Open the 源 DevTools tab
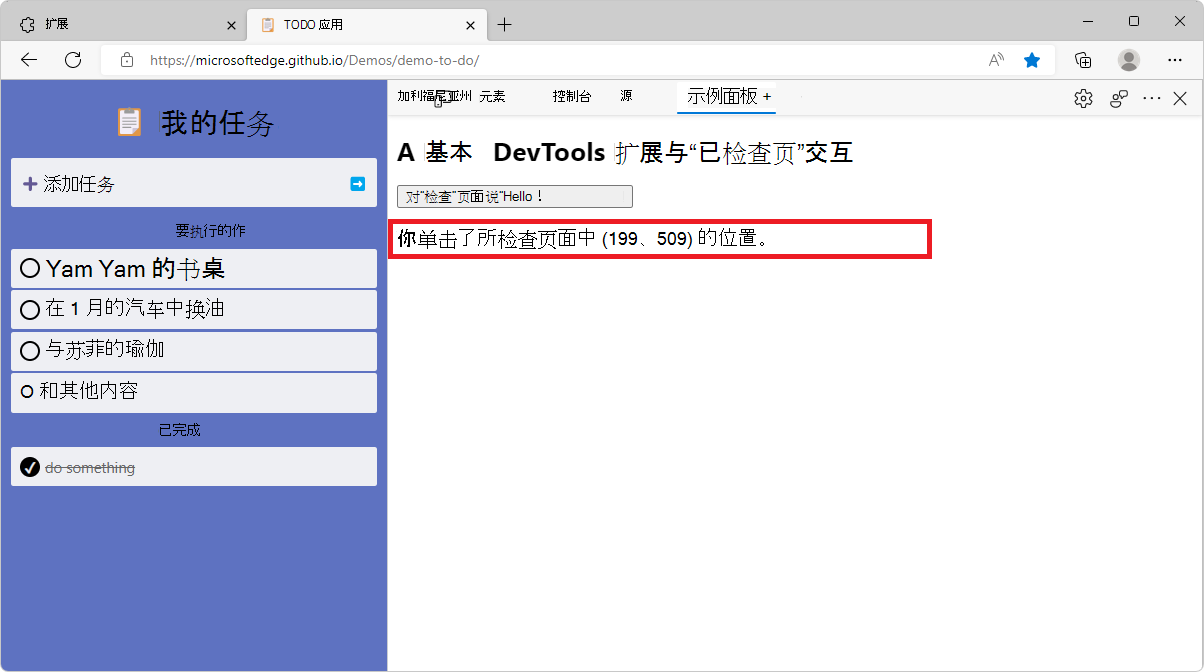 [626, 97]
